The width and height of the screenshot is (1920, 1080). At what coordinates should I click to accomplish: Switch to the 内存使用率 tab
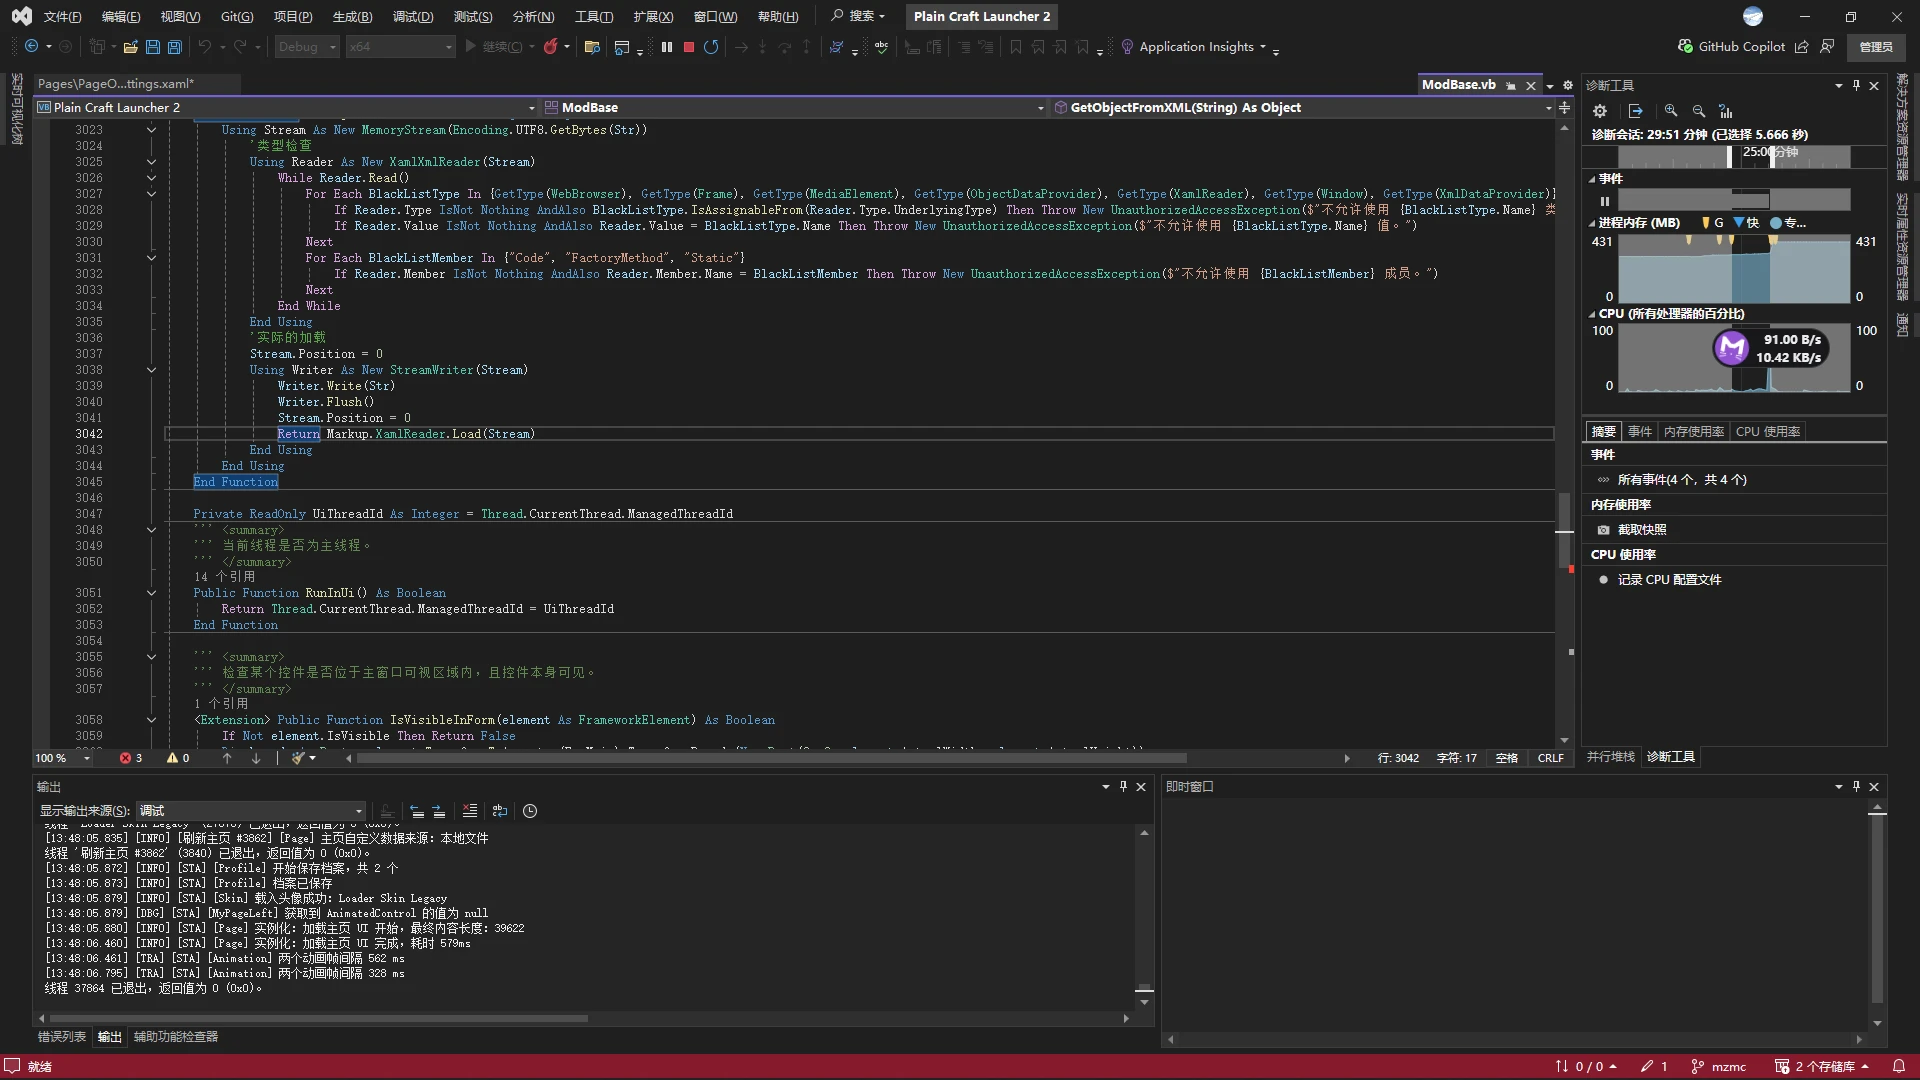click(1694, 432)
